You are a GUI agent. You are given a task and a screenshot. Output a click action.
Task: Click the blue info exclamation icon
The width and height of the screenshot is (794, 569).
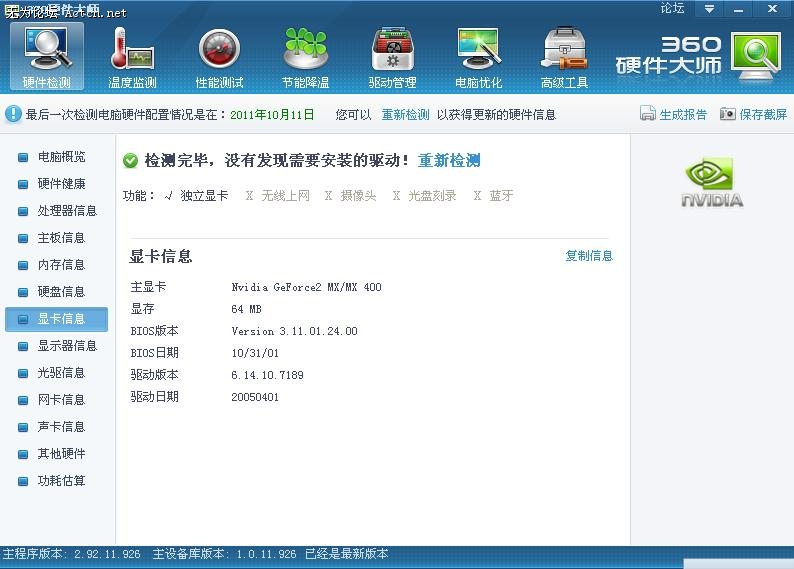13,114
